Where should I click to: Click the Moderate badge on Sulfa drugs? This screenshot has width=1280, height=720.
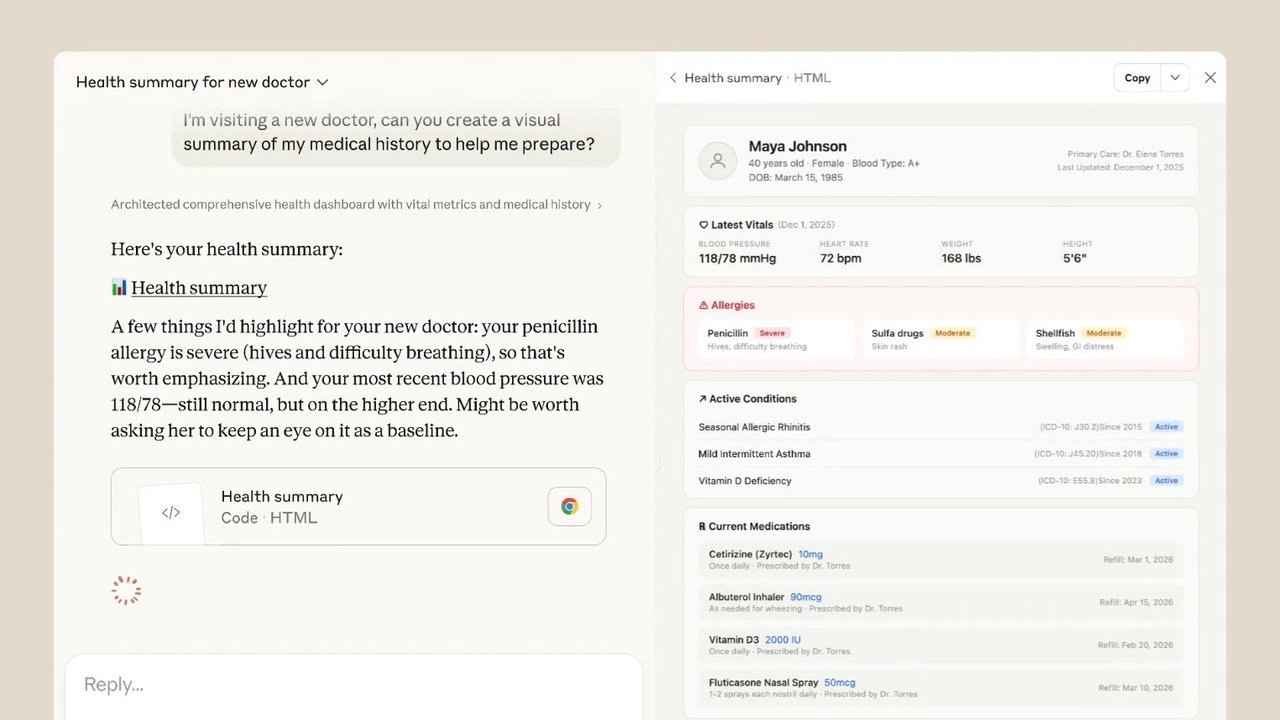tap(952, 333)
